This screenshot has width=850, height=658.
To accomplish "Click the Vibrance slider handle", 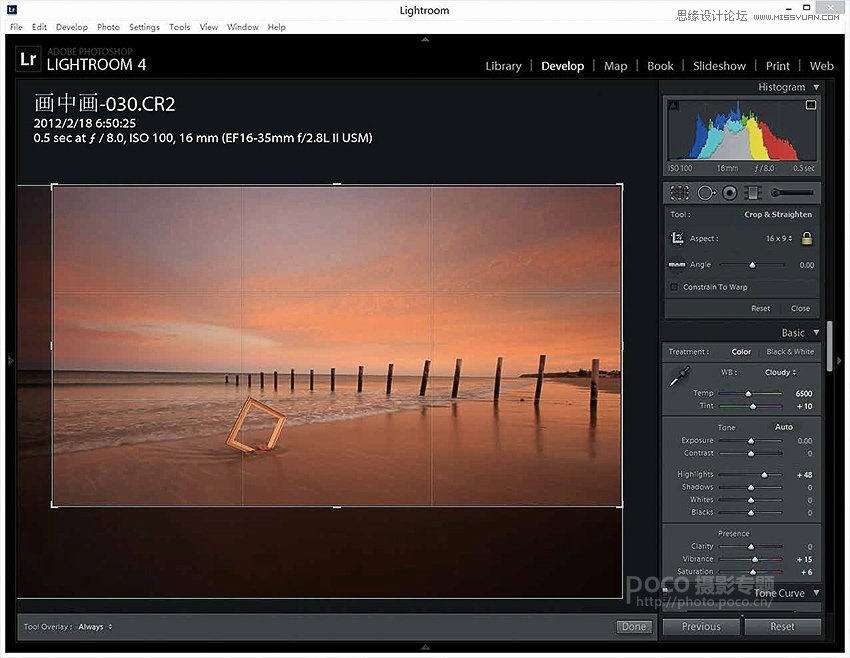I will (x=755, y=559).
